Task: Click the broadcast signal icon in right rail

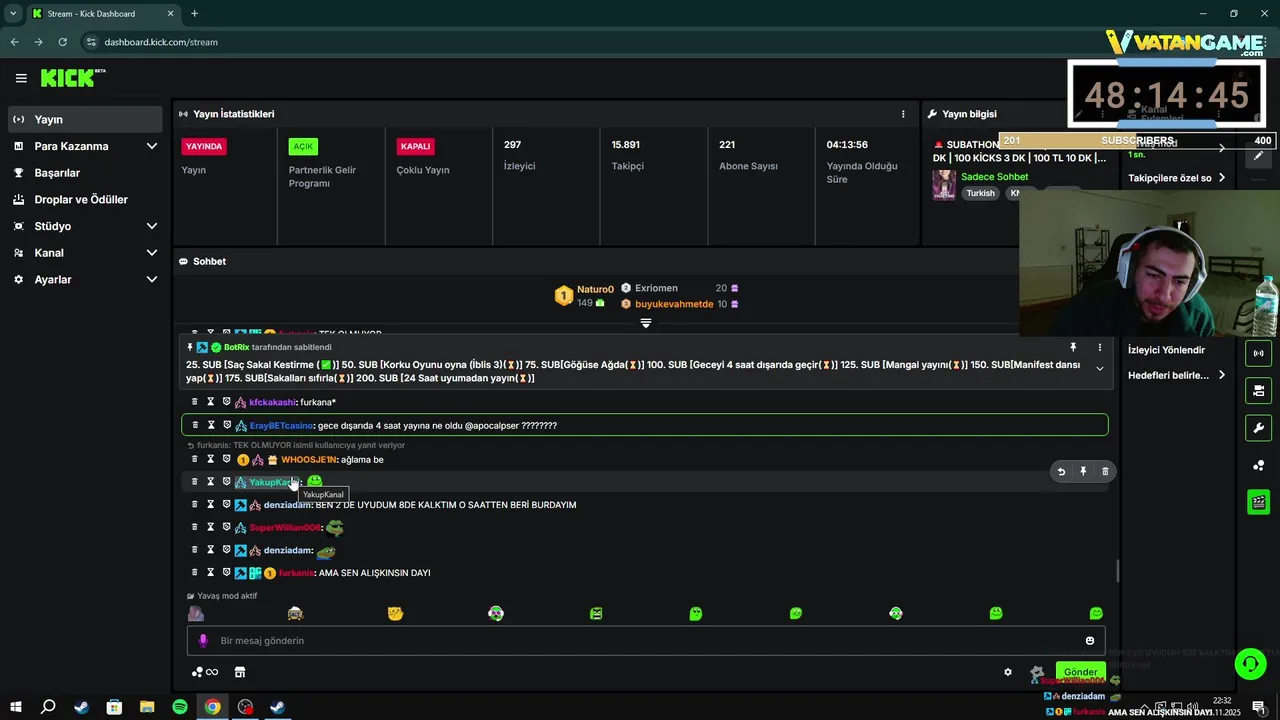Action: pyautogui.click(x=1258, y=353)
